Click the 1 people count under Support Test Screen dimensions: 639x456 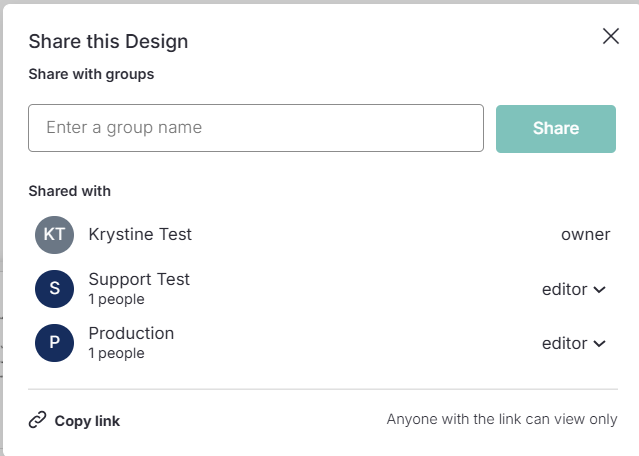coord(116,299)
